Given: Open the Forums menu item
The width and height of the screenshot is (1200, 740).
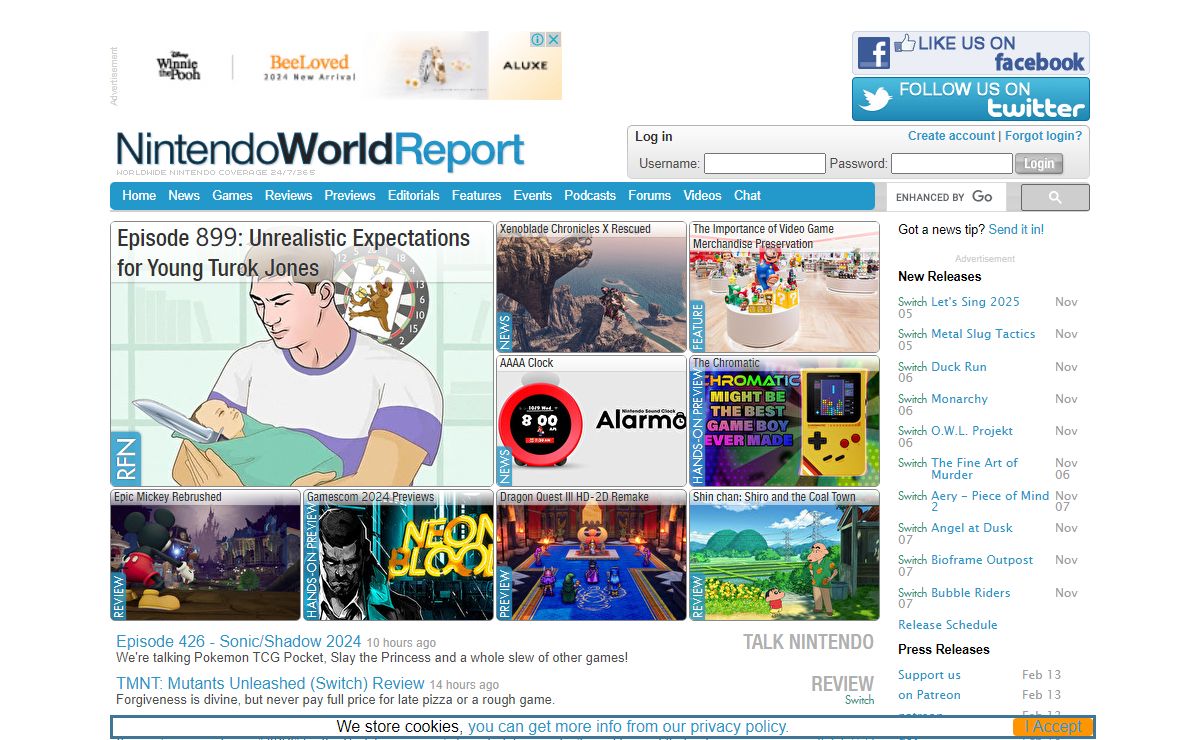Looking at the screenshot, I should pyautogui.click(x=650, y=196).
